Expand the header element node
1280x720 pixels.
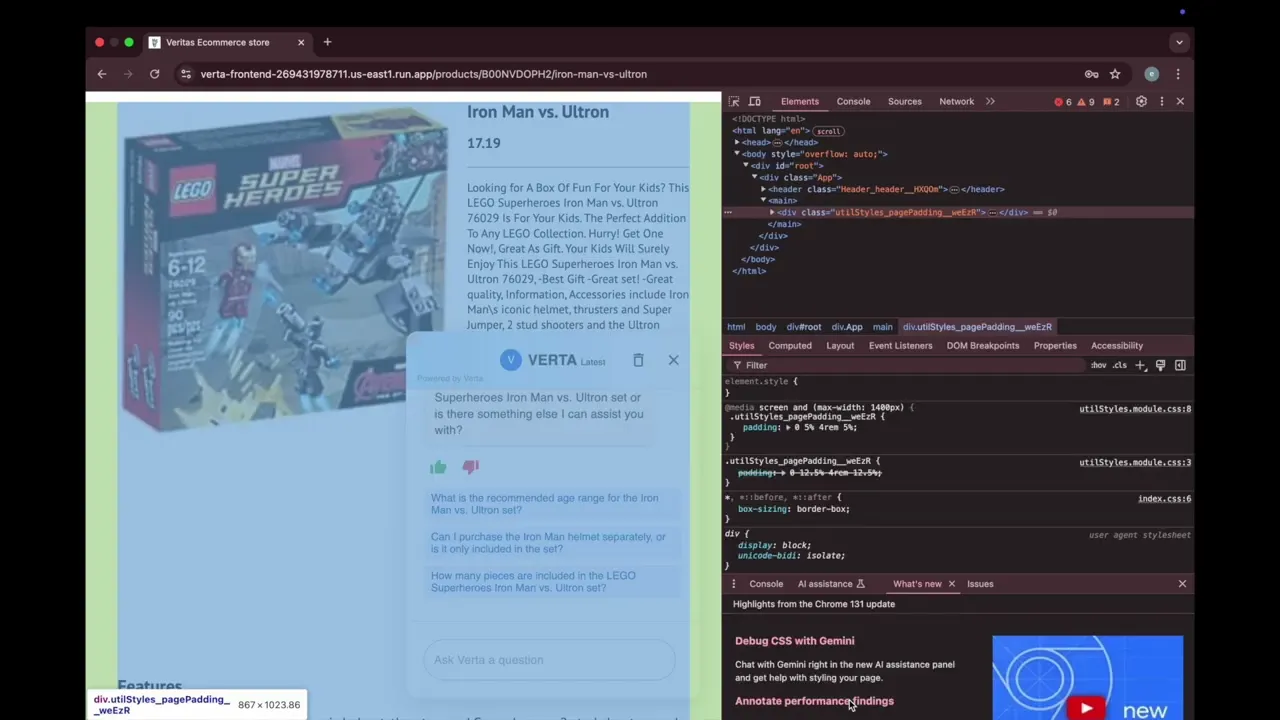[x=764, y=189]
